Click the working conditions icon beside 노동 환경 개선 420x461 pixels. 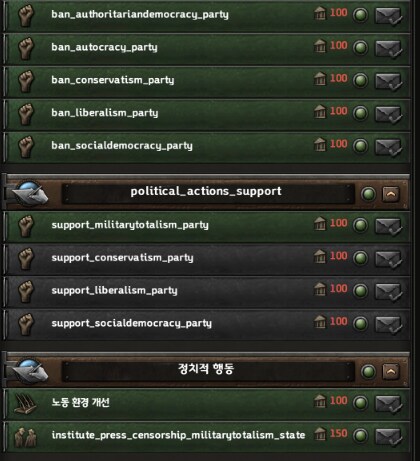(x=25, y=403)
